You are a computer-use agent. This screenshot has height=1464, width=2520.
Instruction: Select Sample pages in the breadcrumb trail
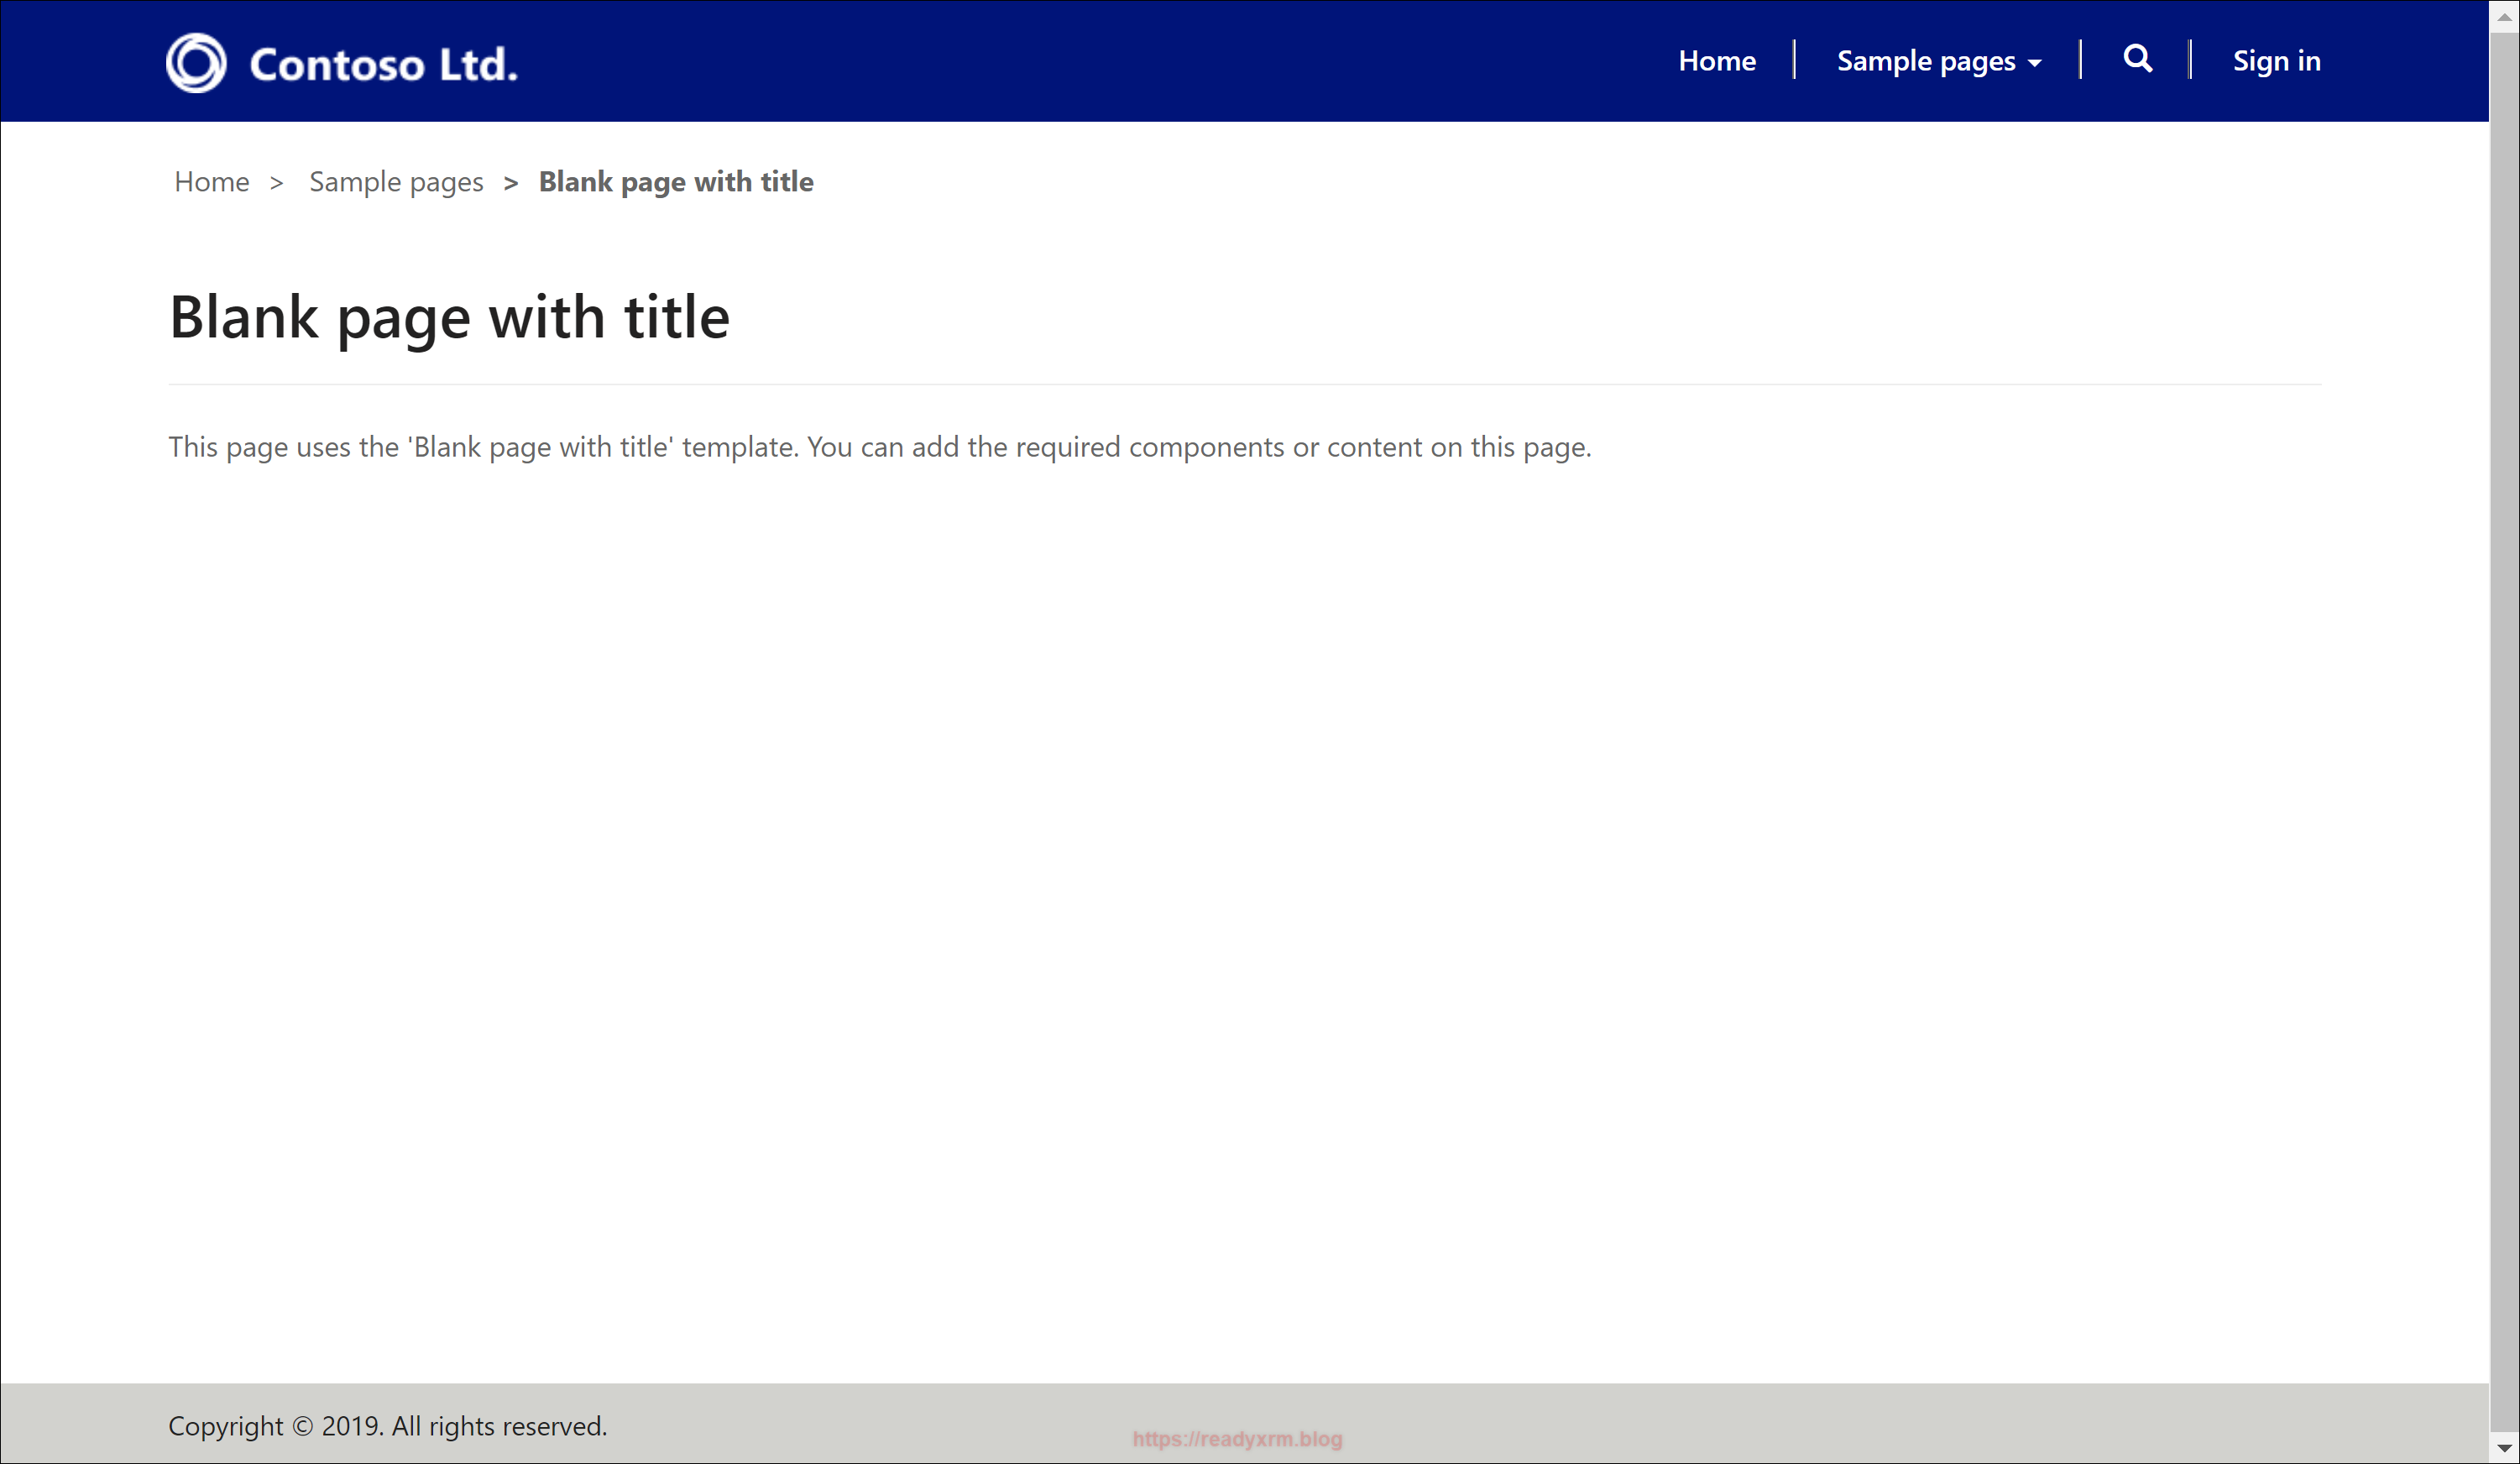tap(396, 182)
